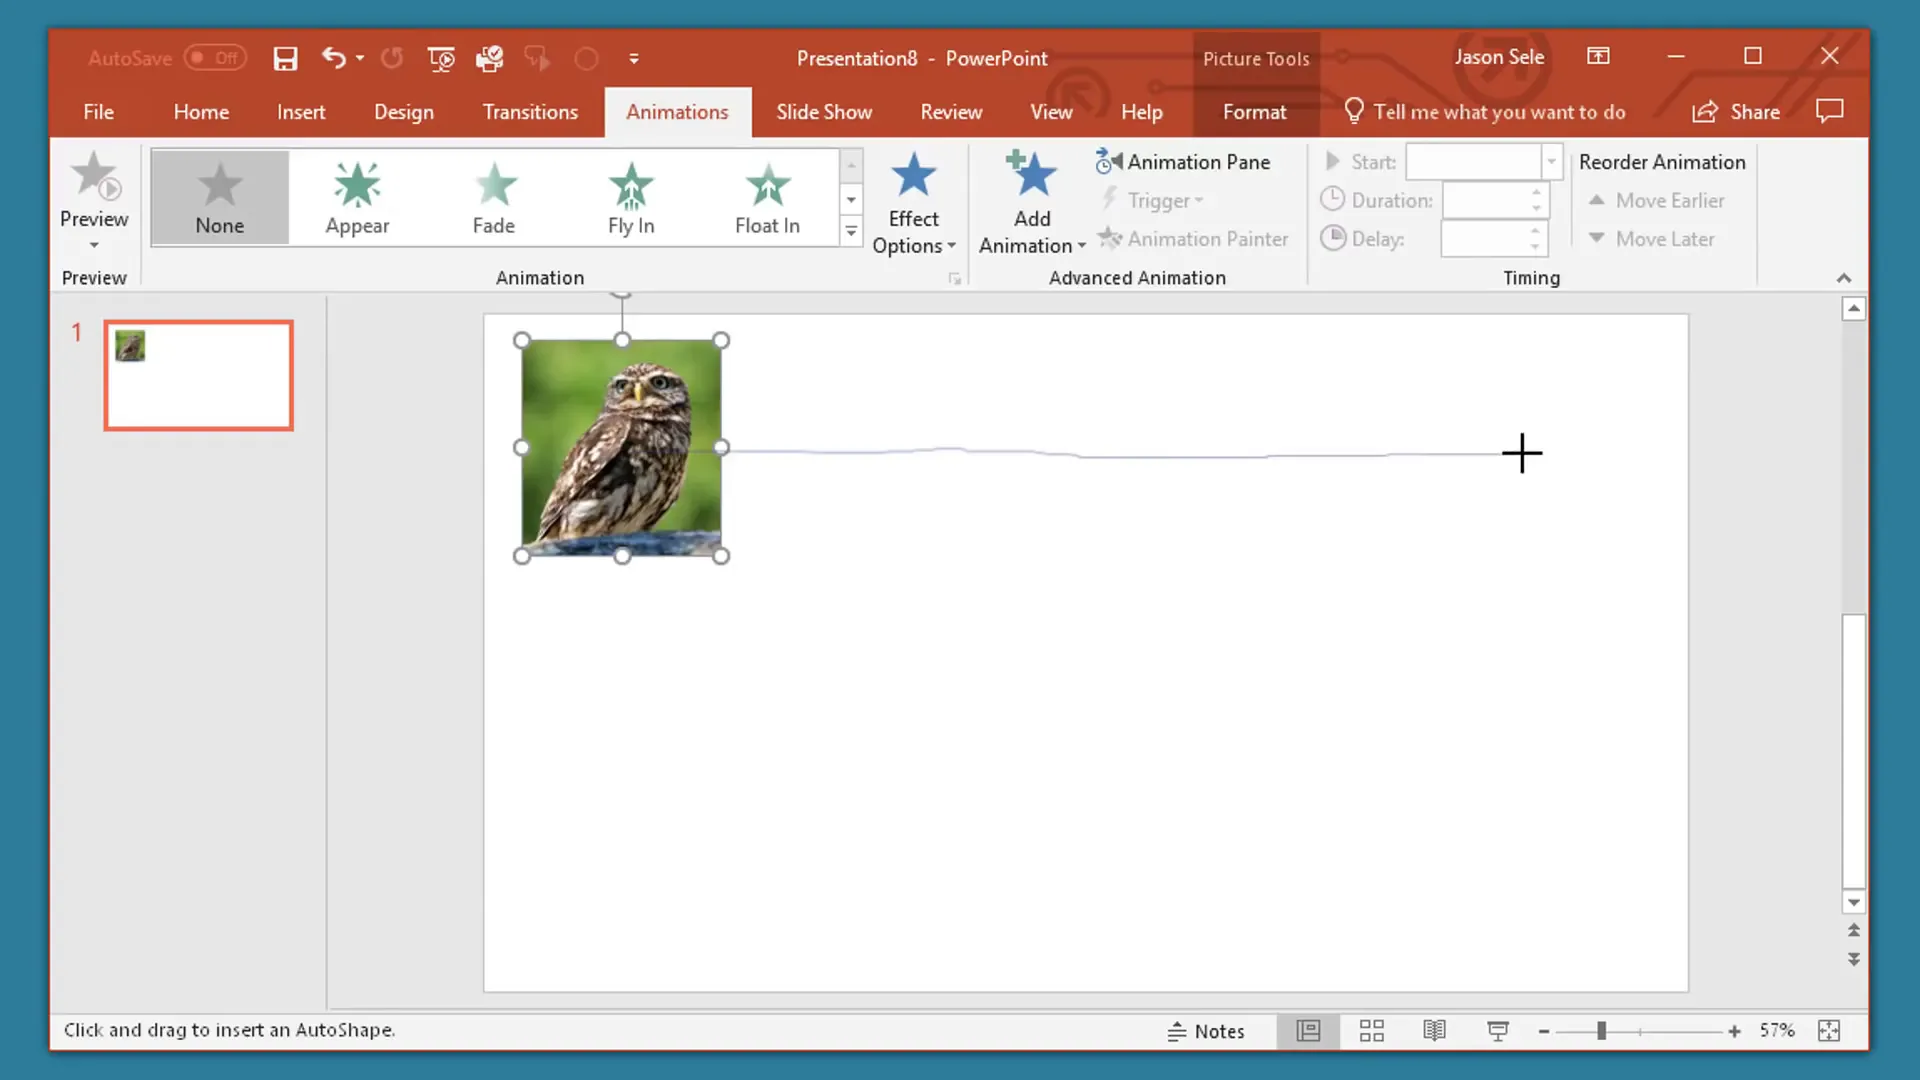Toggle the Notes pane in status bar
Image resolution: width=1920 pixels, height=1080 pixels.
tap(1205, 1031)
